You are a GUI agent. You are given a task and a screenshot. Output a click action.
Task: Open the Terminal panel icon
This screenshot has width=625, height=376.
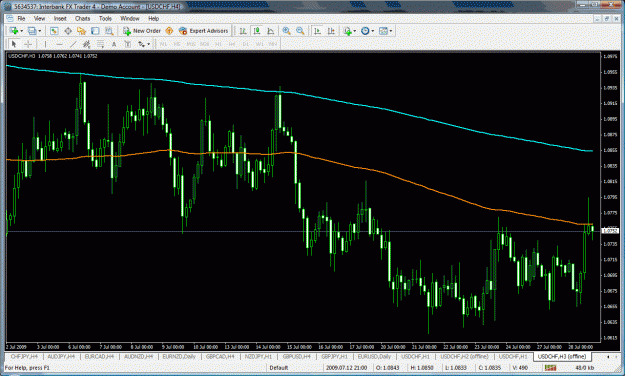click(95, 31)
